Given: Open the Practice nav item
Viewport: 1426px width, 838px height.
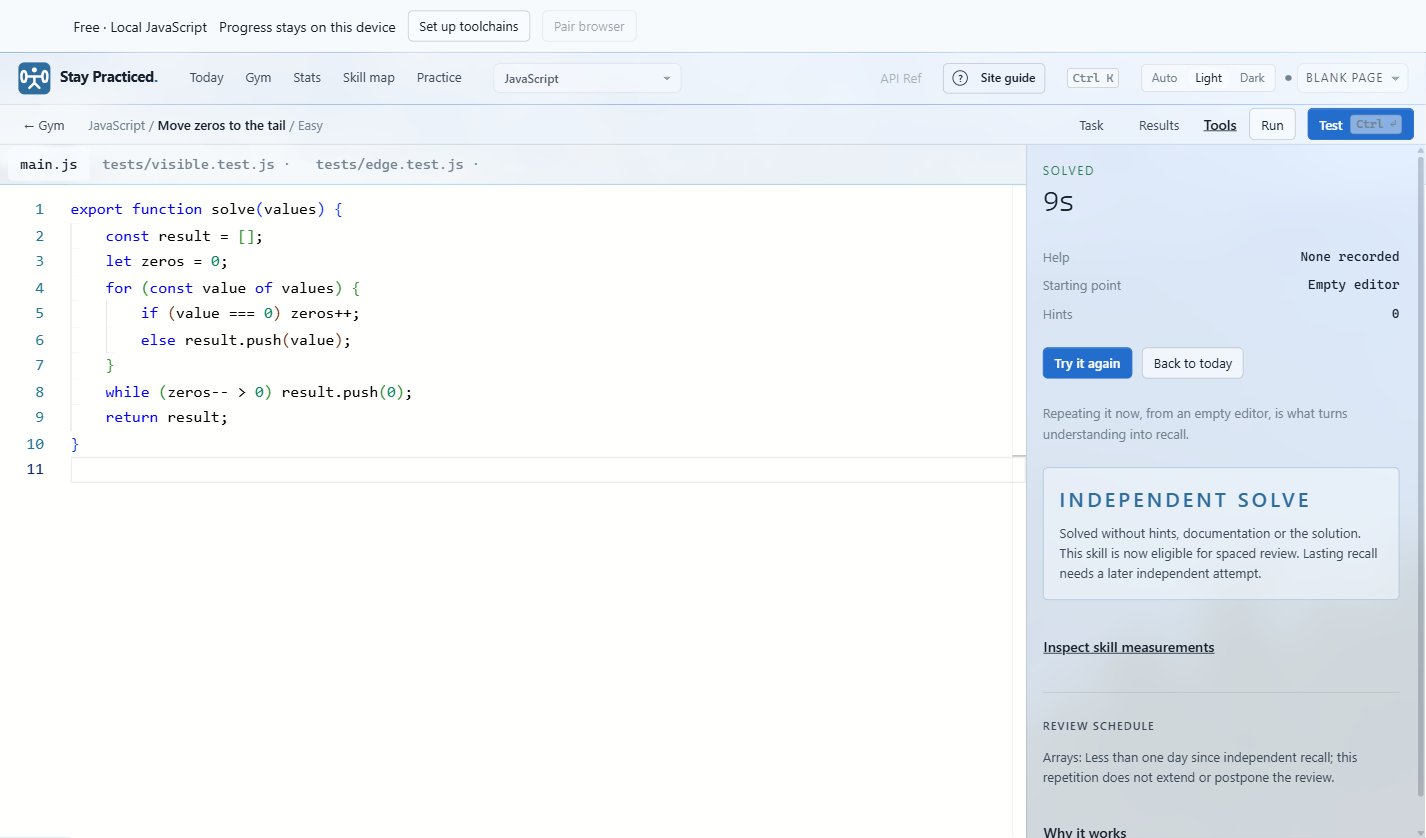Looking at the screenshot, I should pyautogui.click(x=439, y=78).
